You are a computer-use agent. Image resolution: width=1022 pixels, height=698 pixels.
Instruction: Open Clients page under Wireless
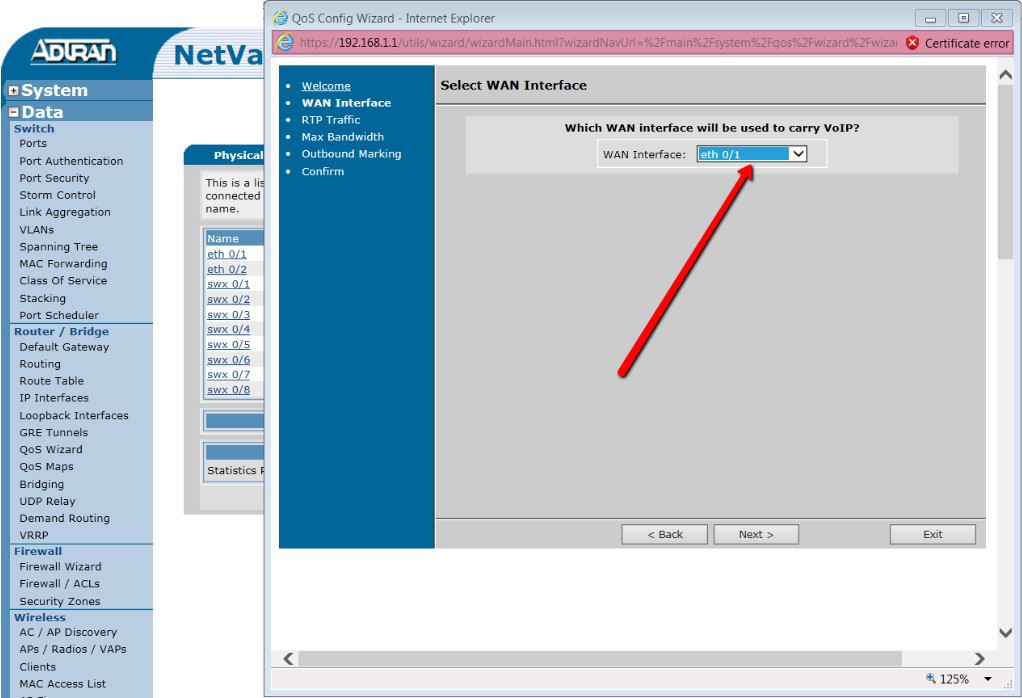[x=38, y=667]
